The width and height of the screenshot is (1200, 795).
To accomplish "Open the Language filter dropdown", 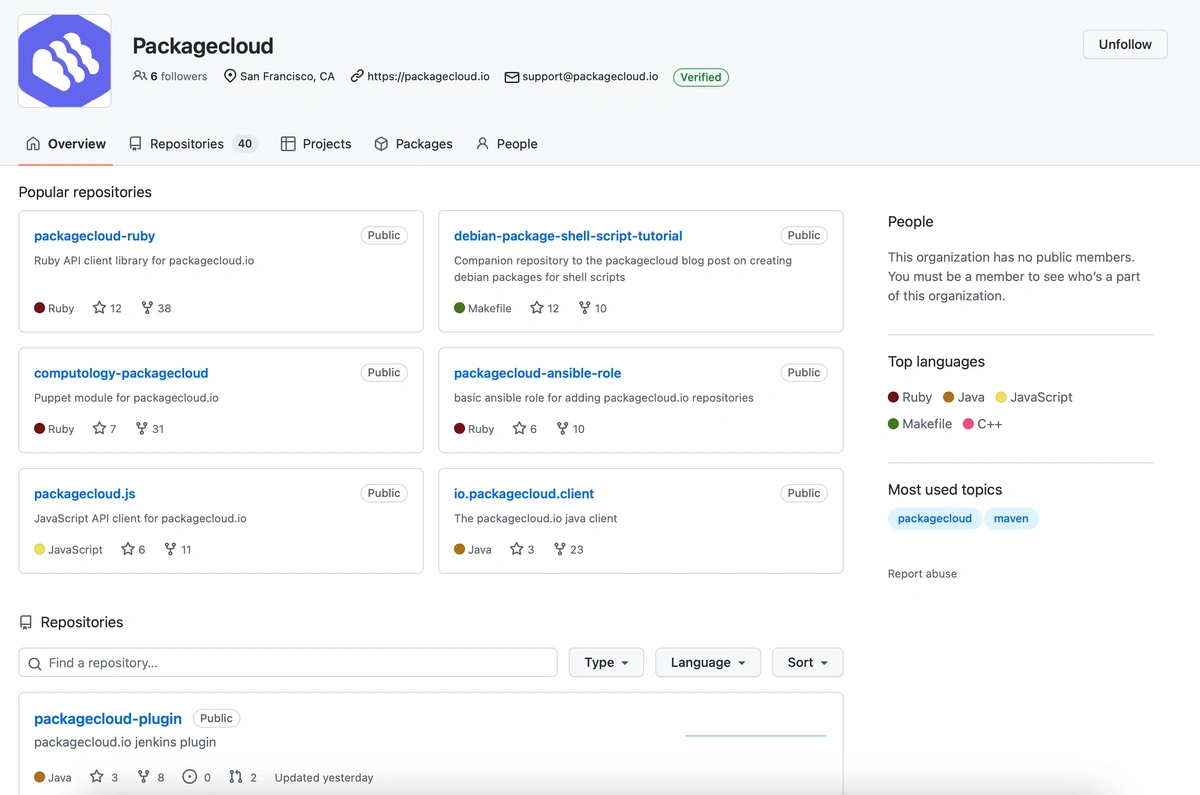I will [707, 662].
